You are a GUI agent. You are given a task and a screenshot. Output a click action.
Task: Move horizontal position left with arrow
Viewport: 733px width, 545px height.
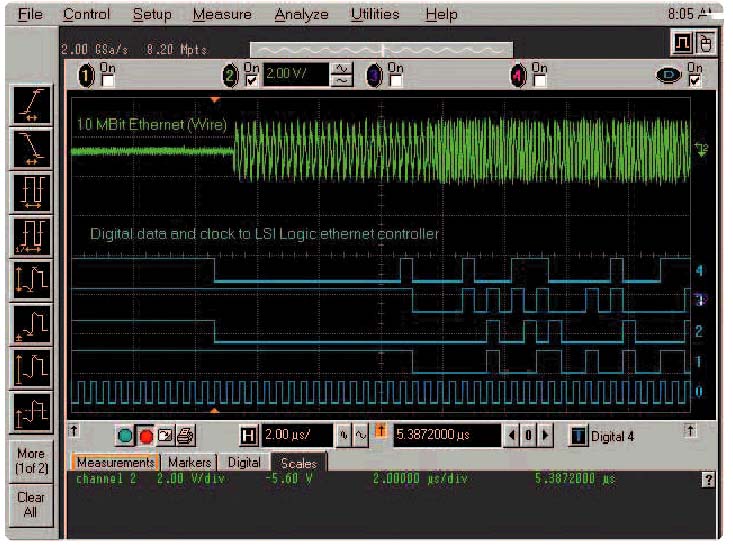pyautogui.click(x=511, y=435)
